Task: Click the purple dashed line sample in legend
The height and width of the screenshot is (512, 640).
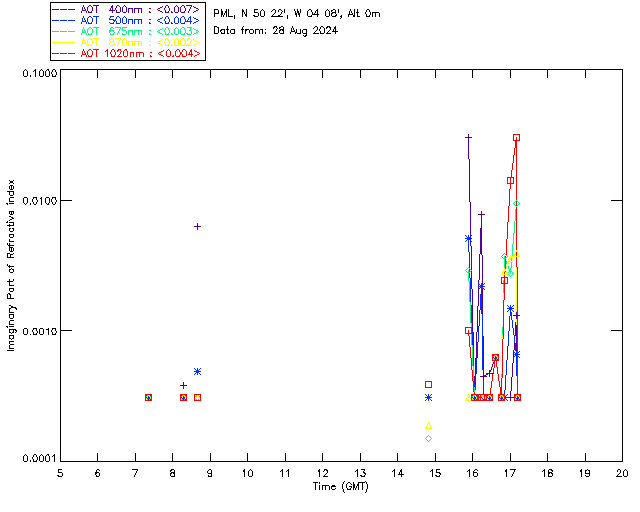Action: tap(64, 9)
